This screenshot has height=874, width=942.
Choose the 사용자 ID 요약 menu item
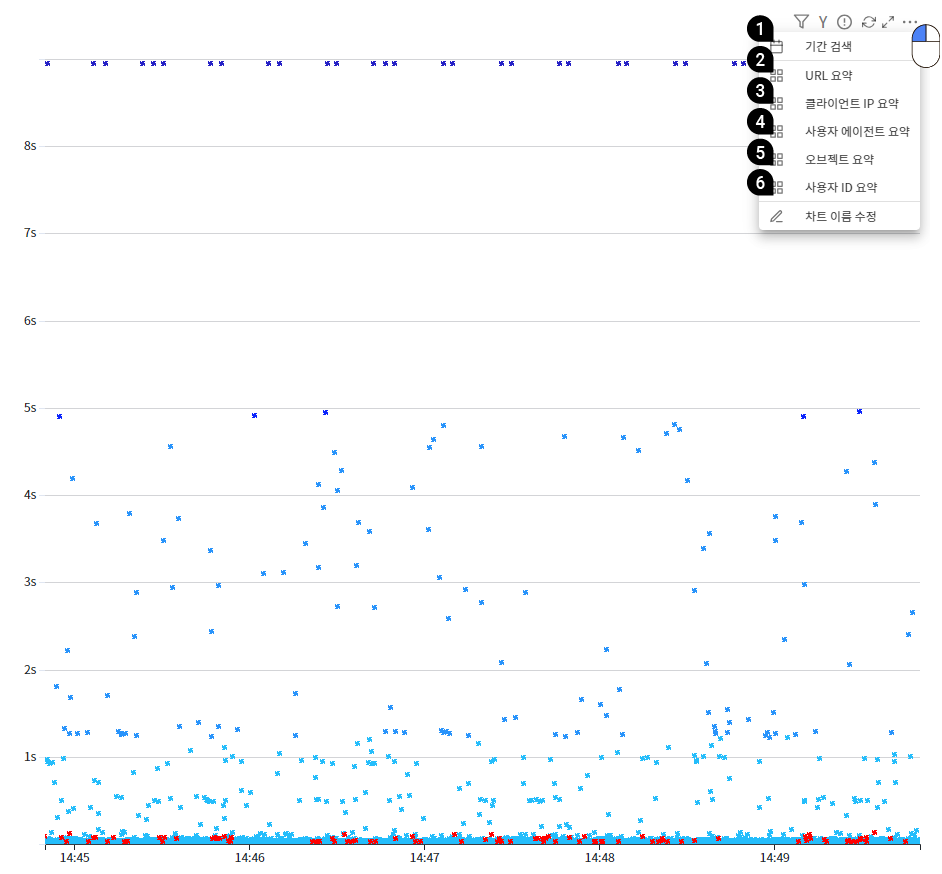pyautogui.click(x=841, y=187)
